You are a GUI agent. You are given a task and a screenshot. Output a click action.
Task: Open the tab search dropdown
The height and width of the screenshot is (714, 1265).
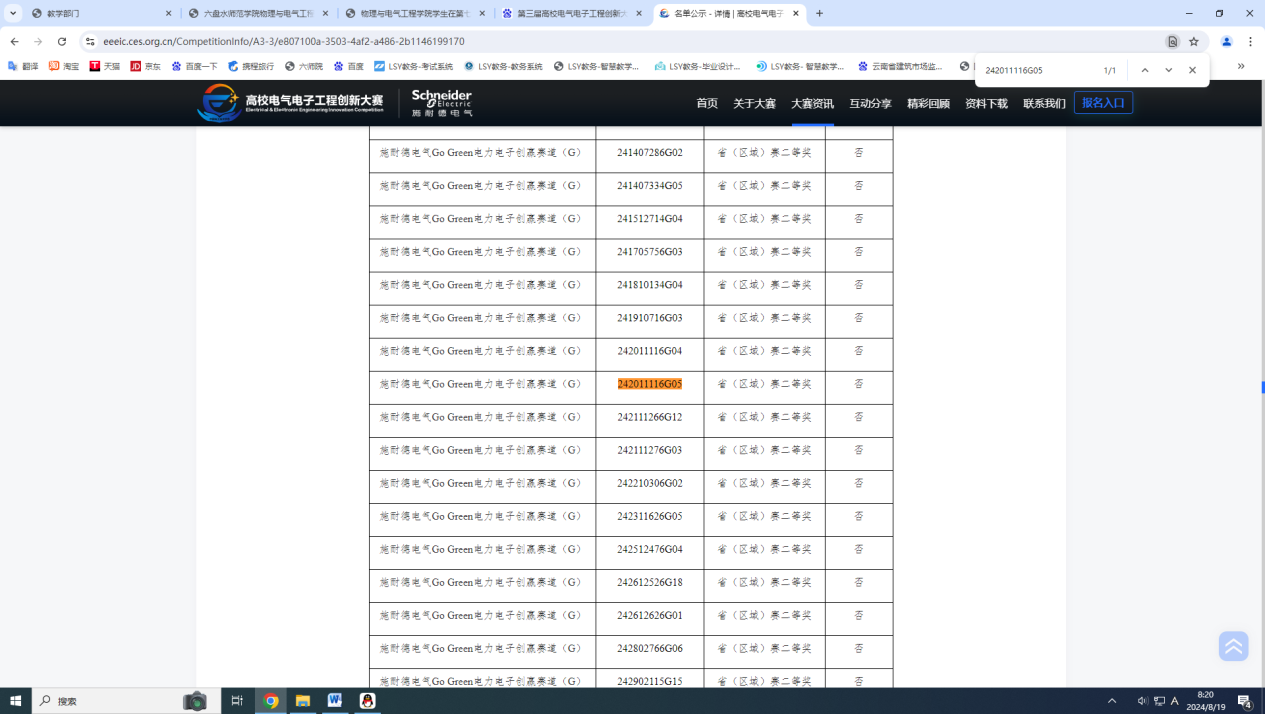click(x=14, y=13)
